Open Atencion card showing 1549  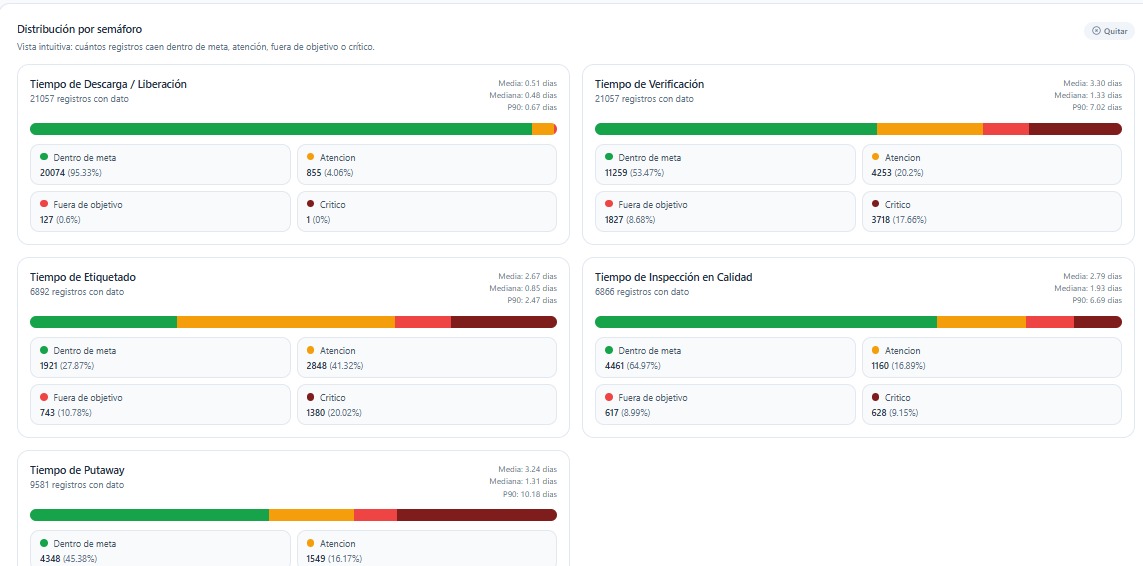click(x=426, y=548)
